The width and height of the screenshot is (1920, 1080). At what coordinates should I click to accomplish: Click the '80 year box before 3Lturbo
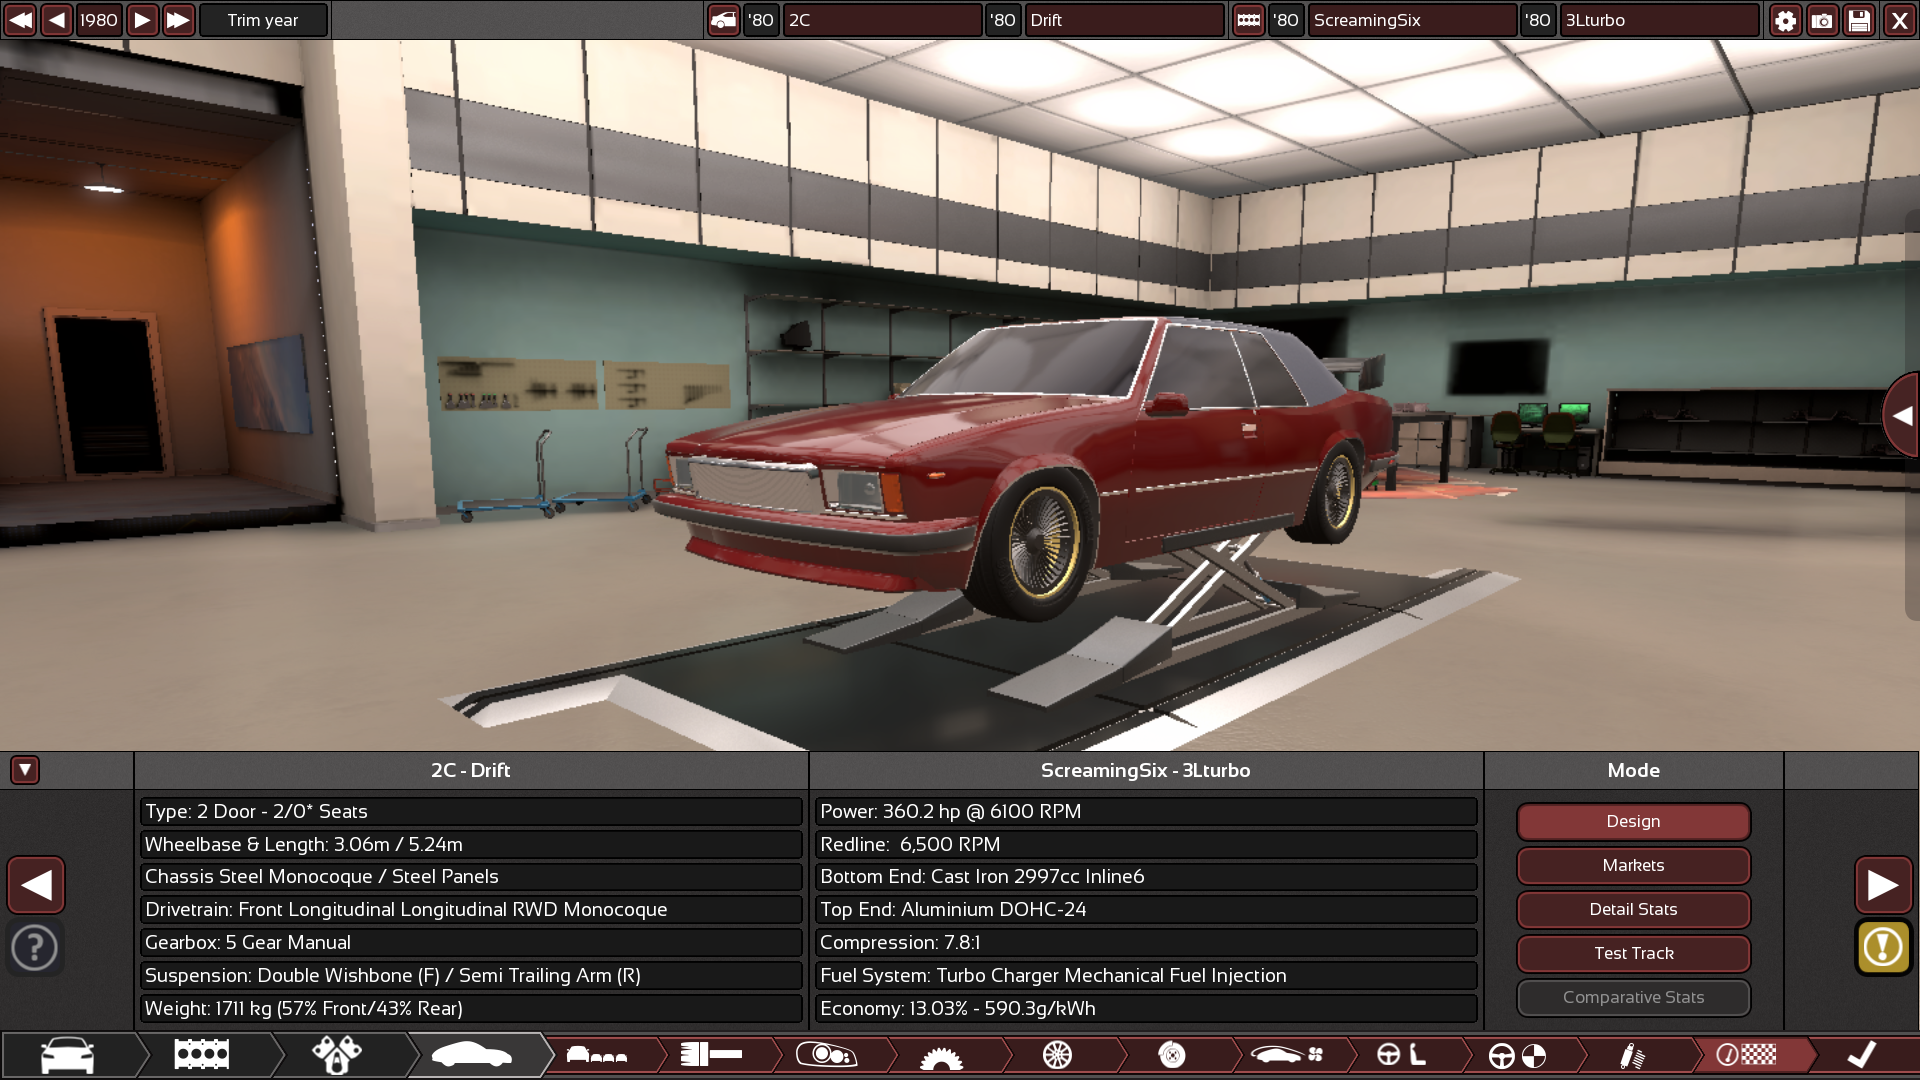click(x=1538, y=20)
